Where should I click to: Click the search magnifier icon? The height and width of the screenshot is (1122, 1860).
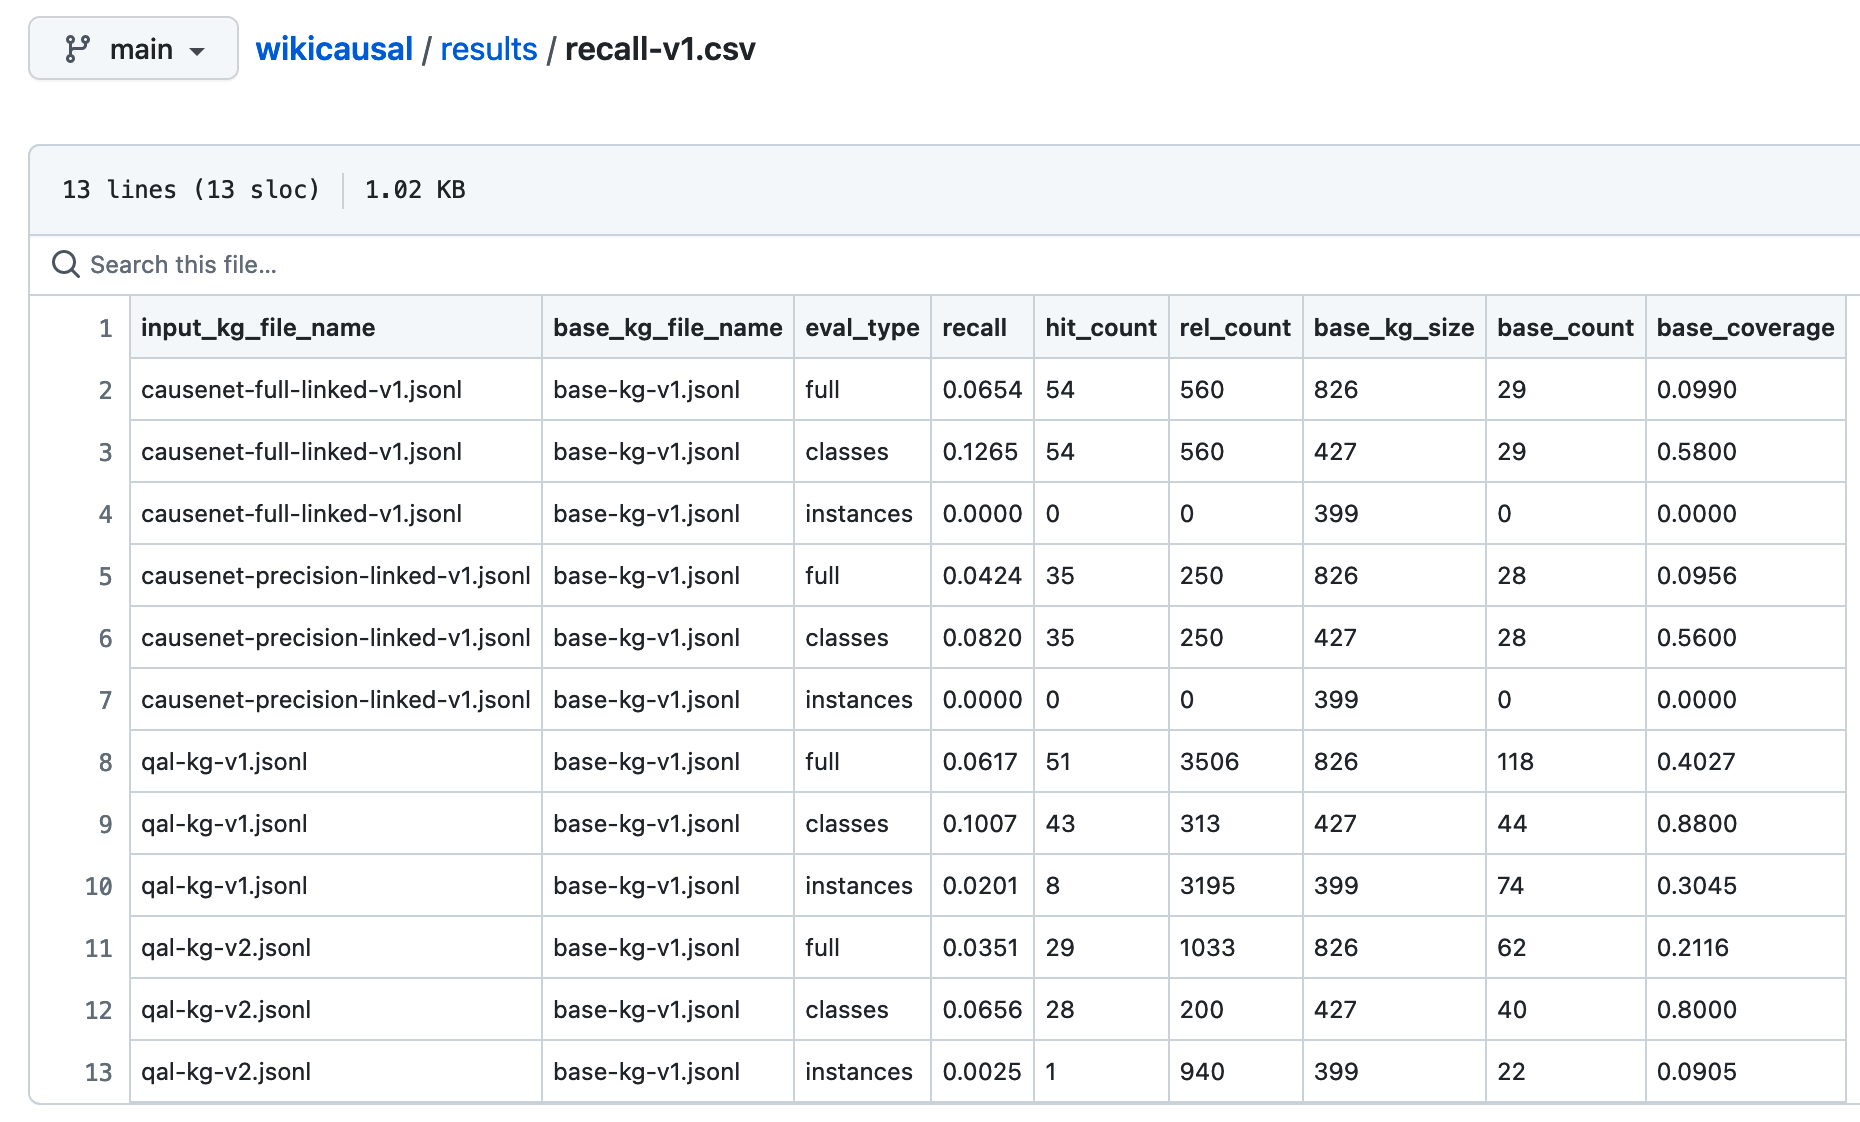click(66, 265)
